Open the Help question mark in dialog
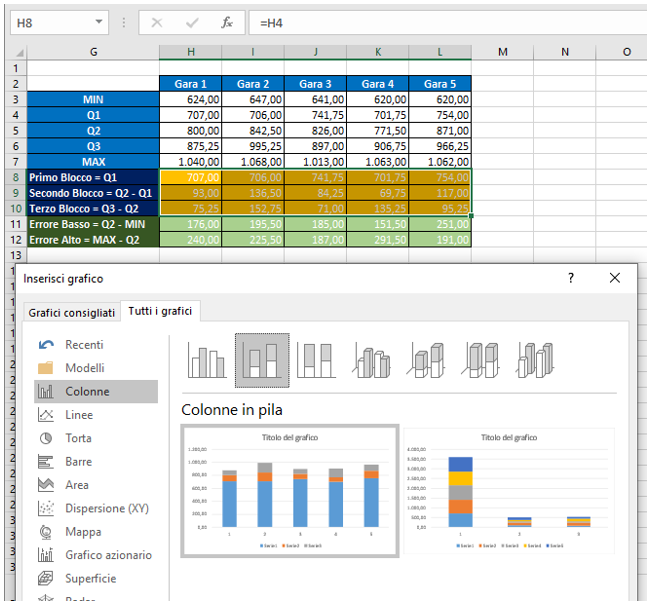650x609 pixels. (x=571, y=278)
